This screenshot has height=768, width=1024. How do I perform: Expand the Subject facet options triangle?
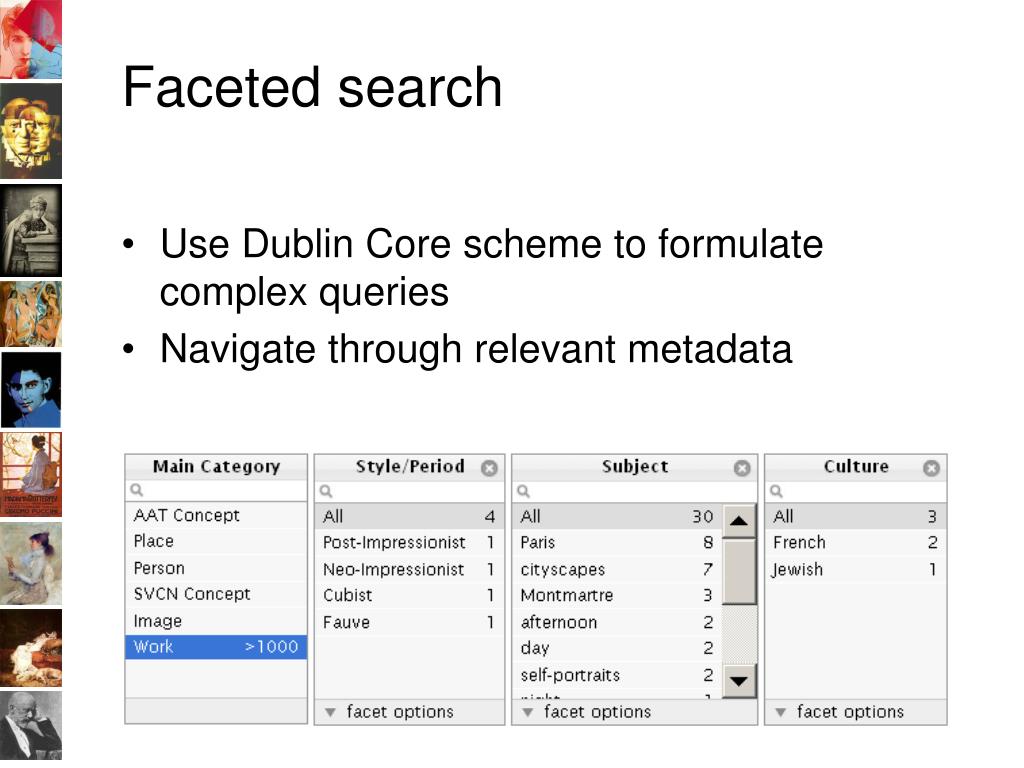tap(528, 712)
